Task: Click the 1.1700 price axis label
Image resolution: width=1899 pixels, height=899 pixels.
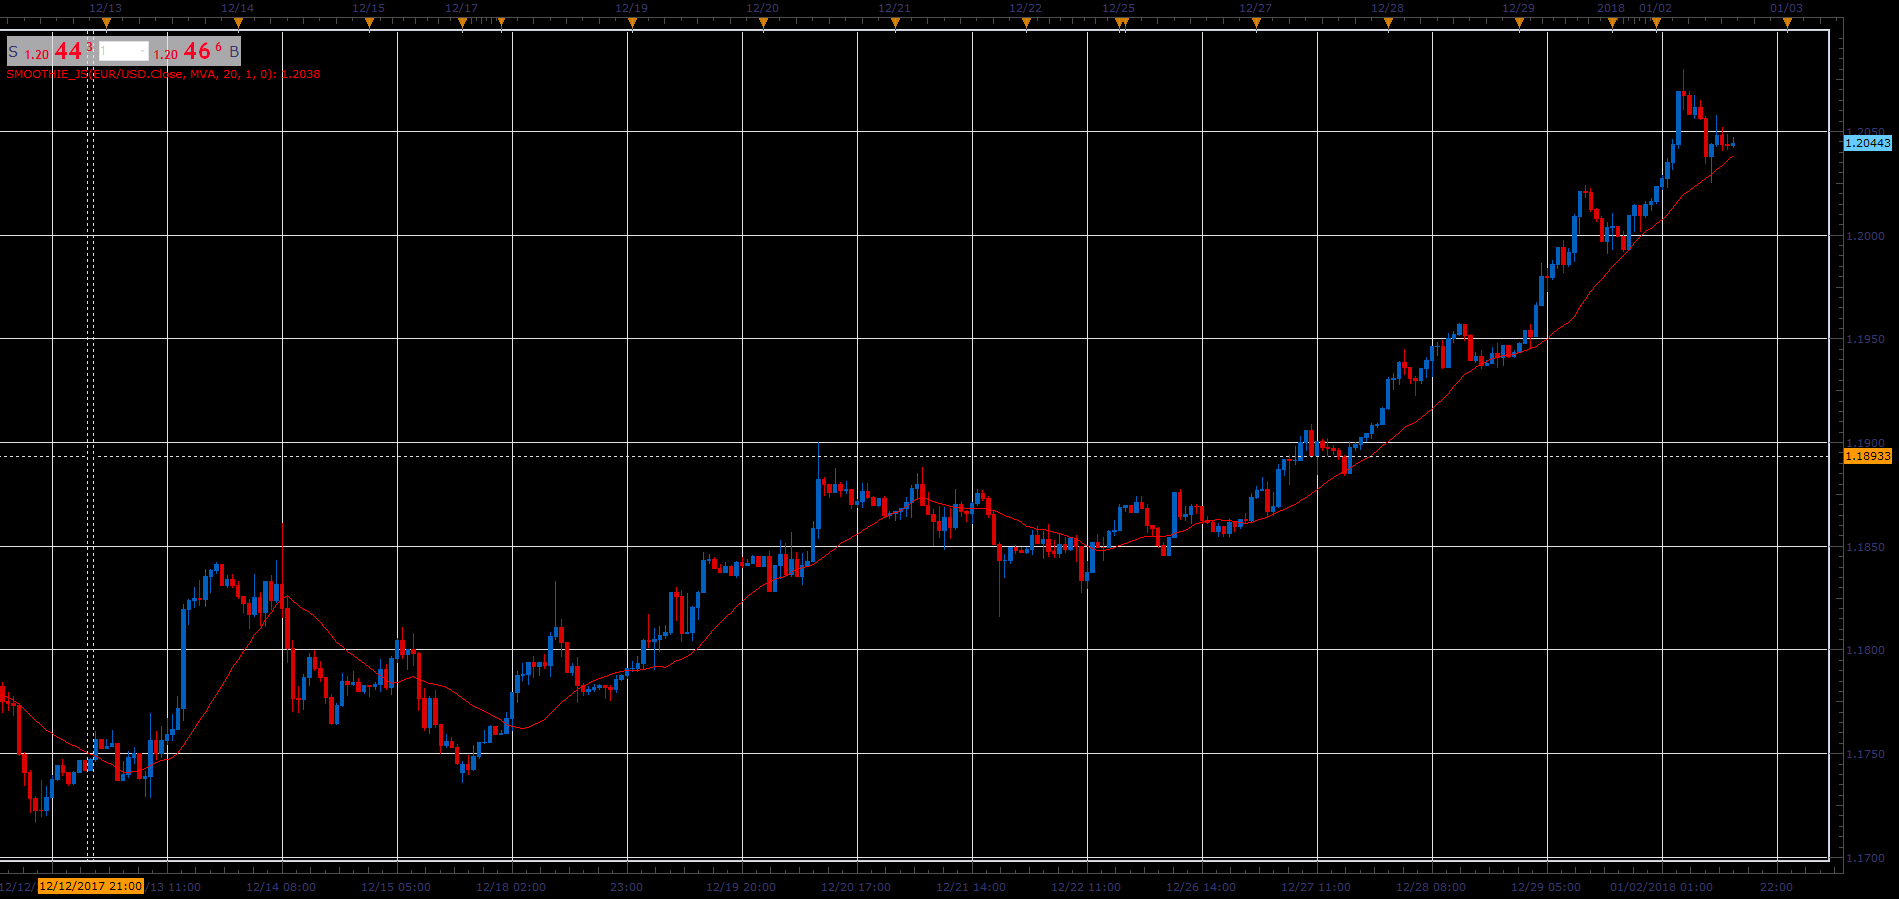Action: tap(1865, 858)
